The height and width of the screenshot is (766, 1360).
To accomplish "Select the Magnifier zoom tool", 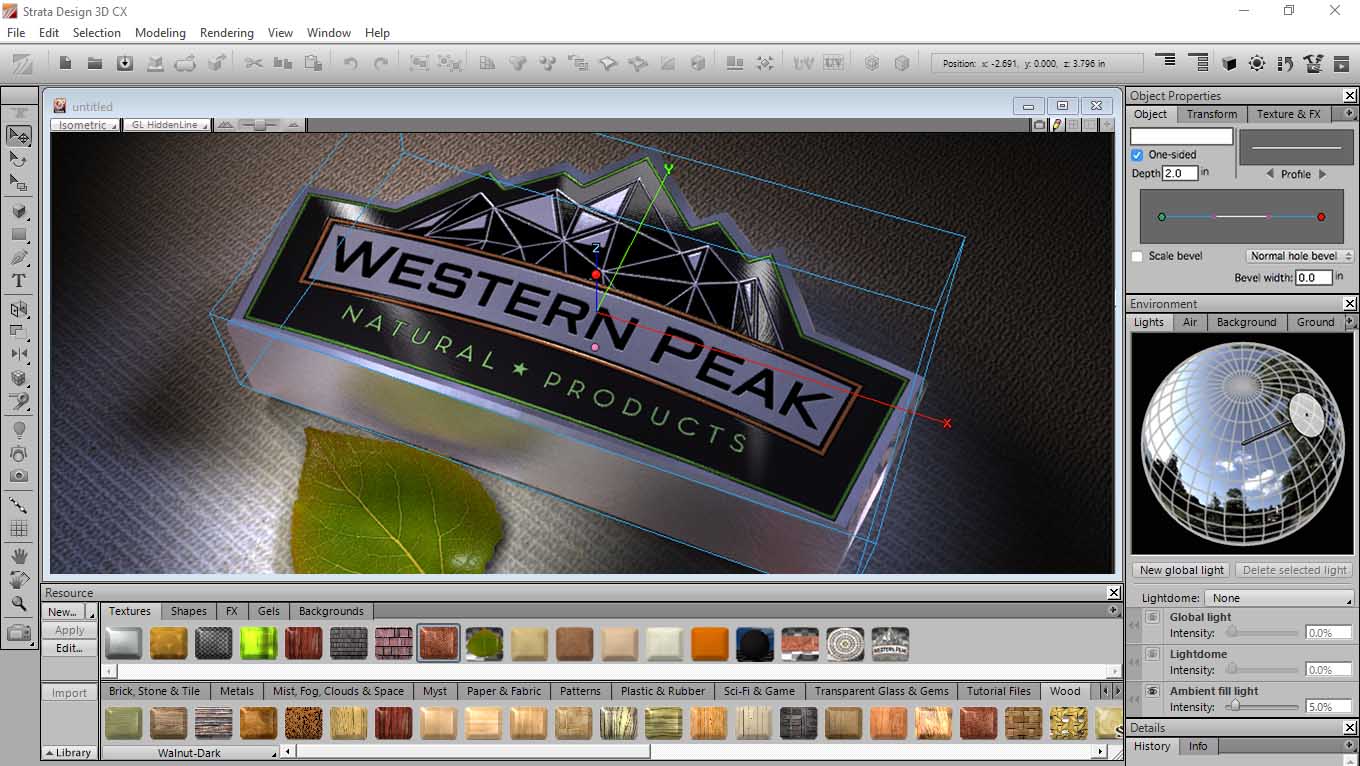I will pyautogui.click(x=18, y=604).
